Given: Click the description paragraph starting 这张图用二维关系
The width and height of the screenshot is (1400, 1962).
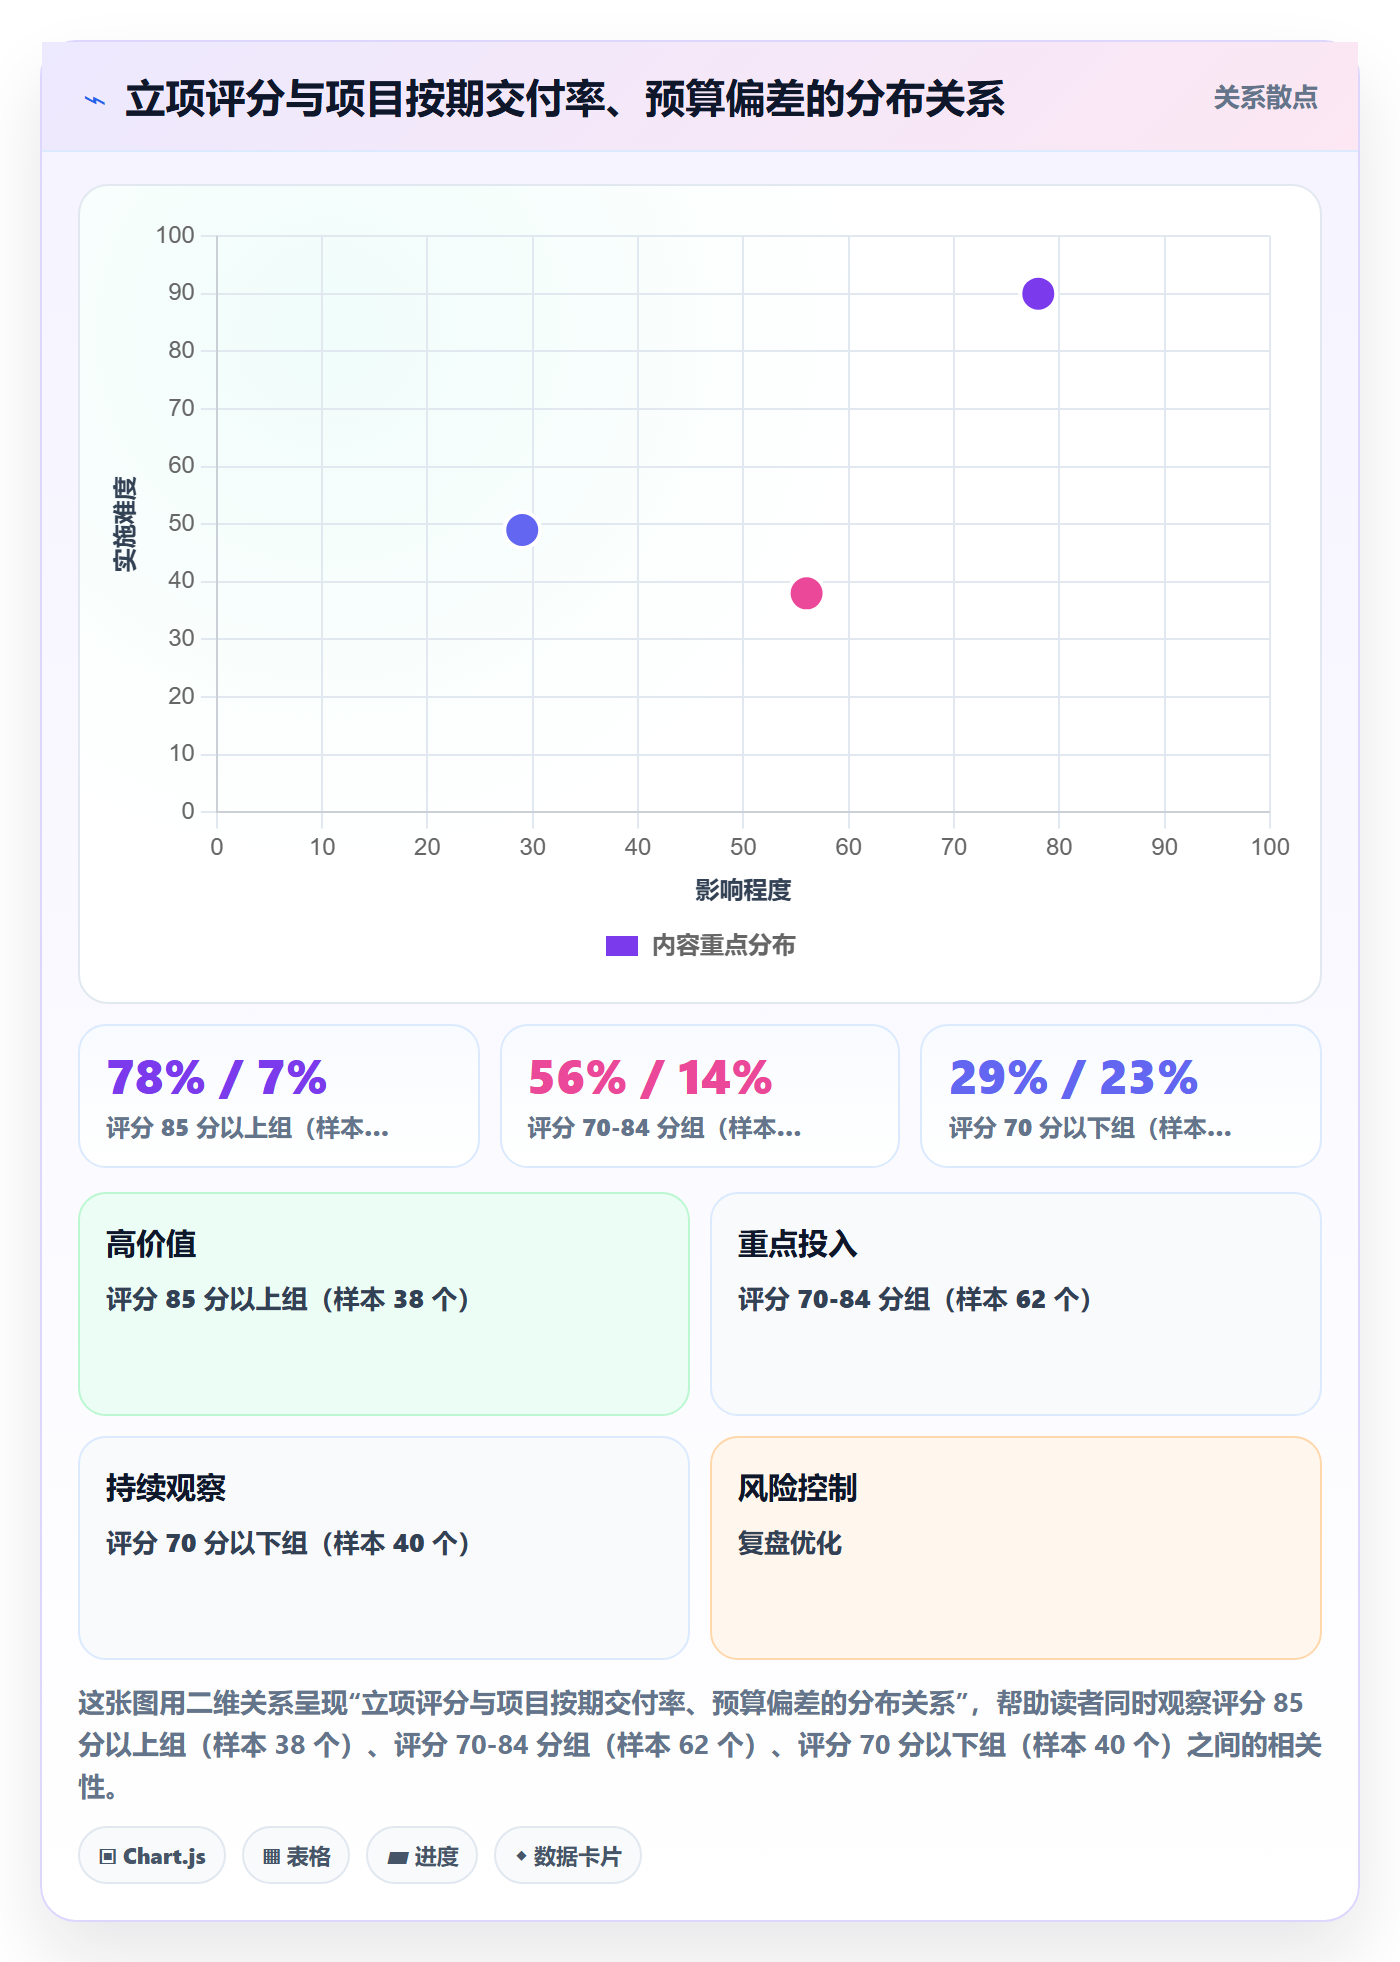Looking at the screenshot, I should 700,1744.
